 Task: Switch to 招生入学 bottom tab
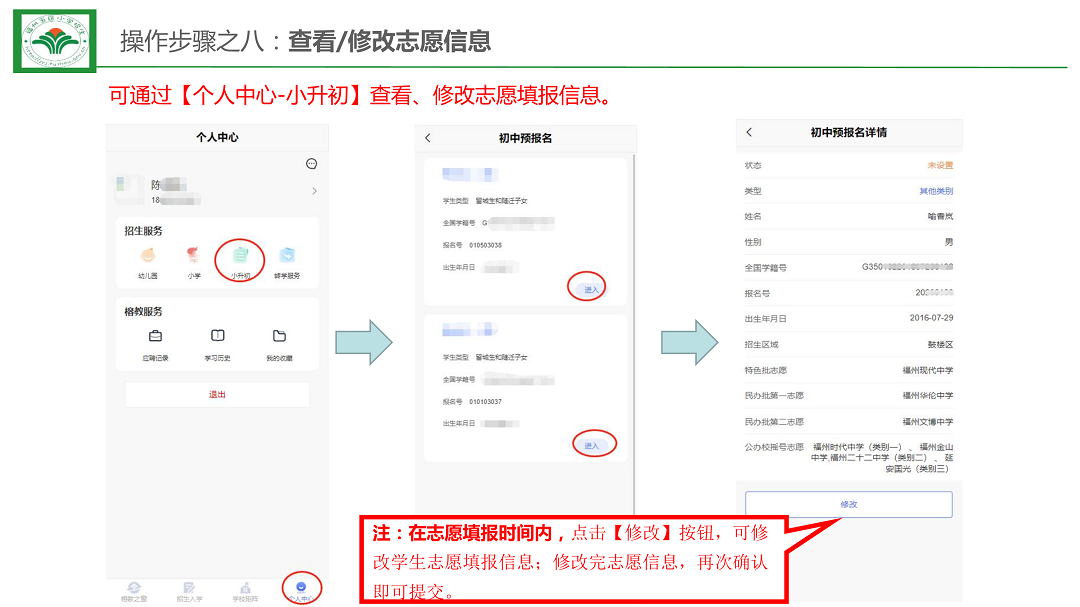click(x=189, y=590)
